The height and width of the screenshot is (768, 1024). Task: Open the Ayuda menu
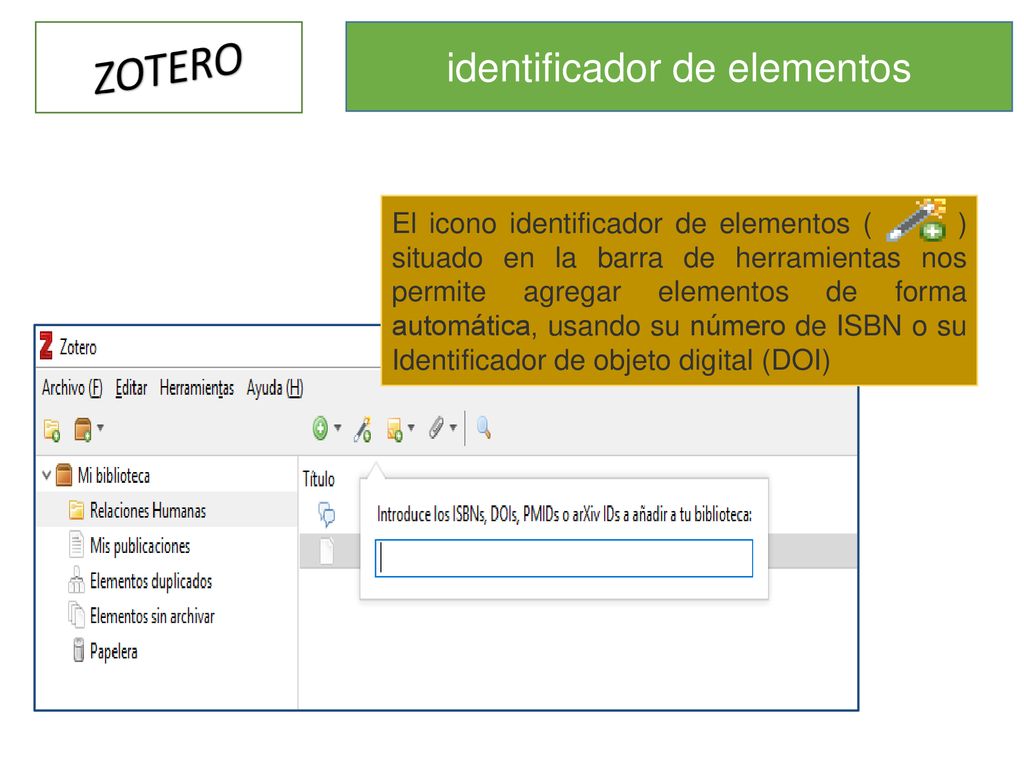pos(275,388)
